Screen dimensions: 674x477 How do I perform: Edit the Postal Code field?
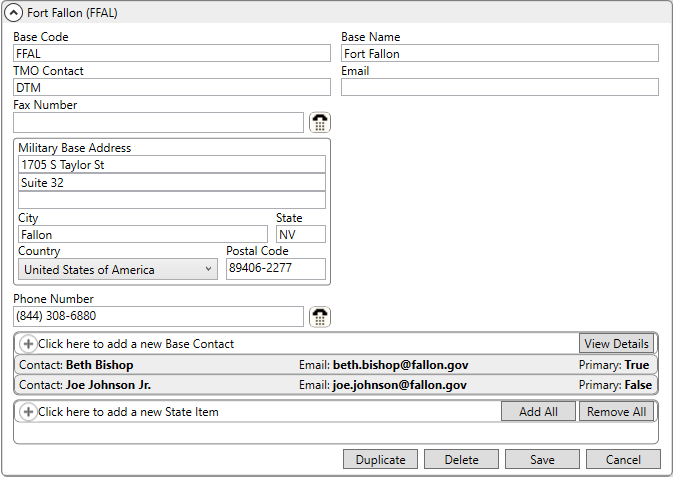(275, 269)
